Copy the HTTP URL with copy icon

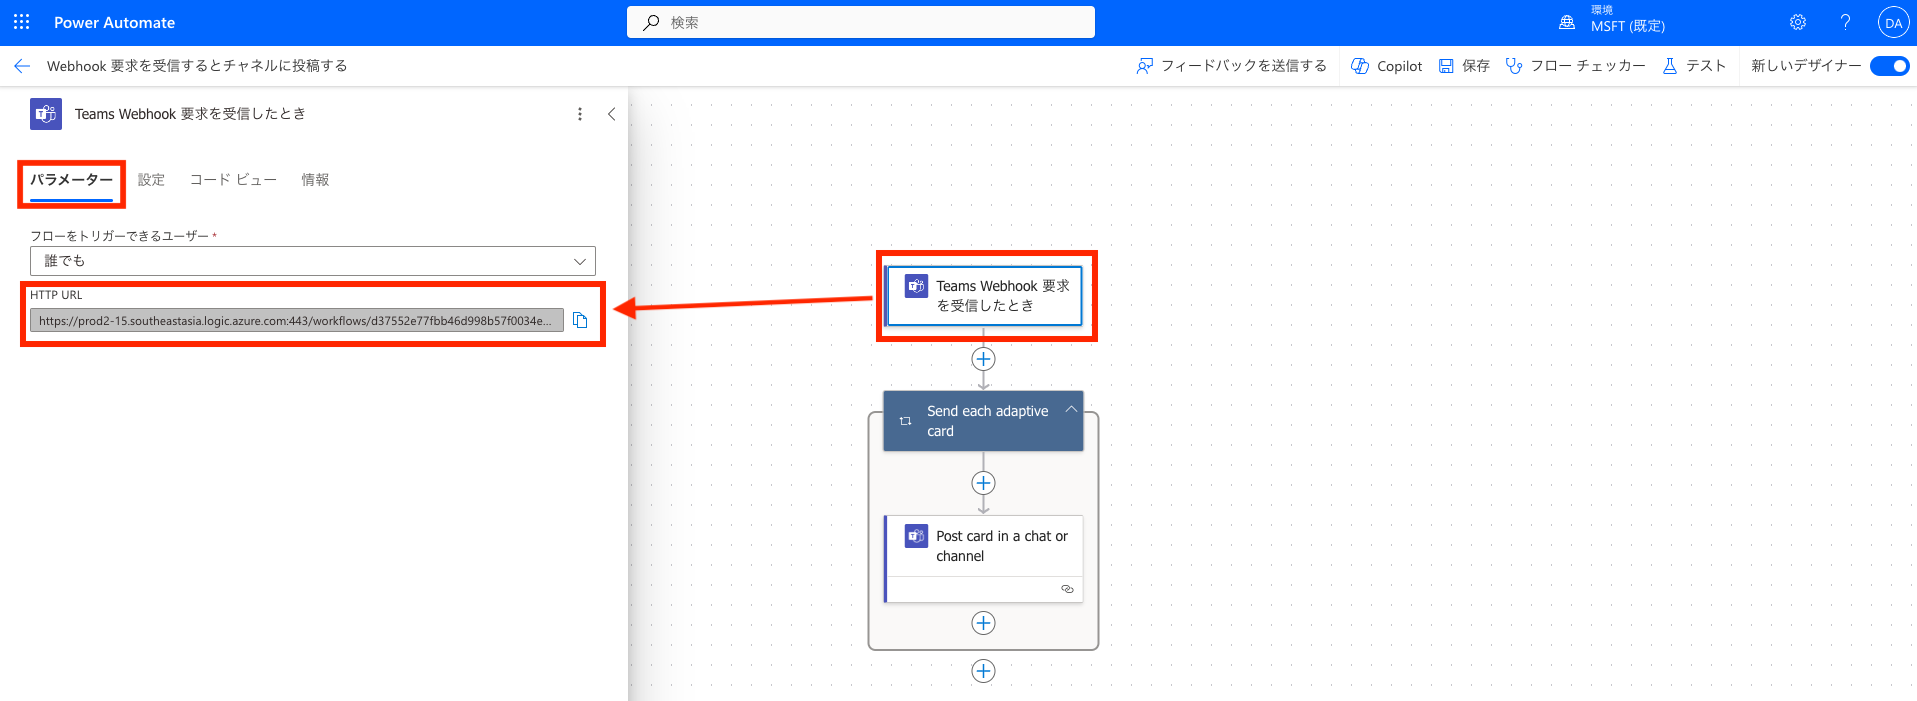(580, 320)
